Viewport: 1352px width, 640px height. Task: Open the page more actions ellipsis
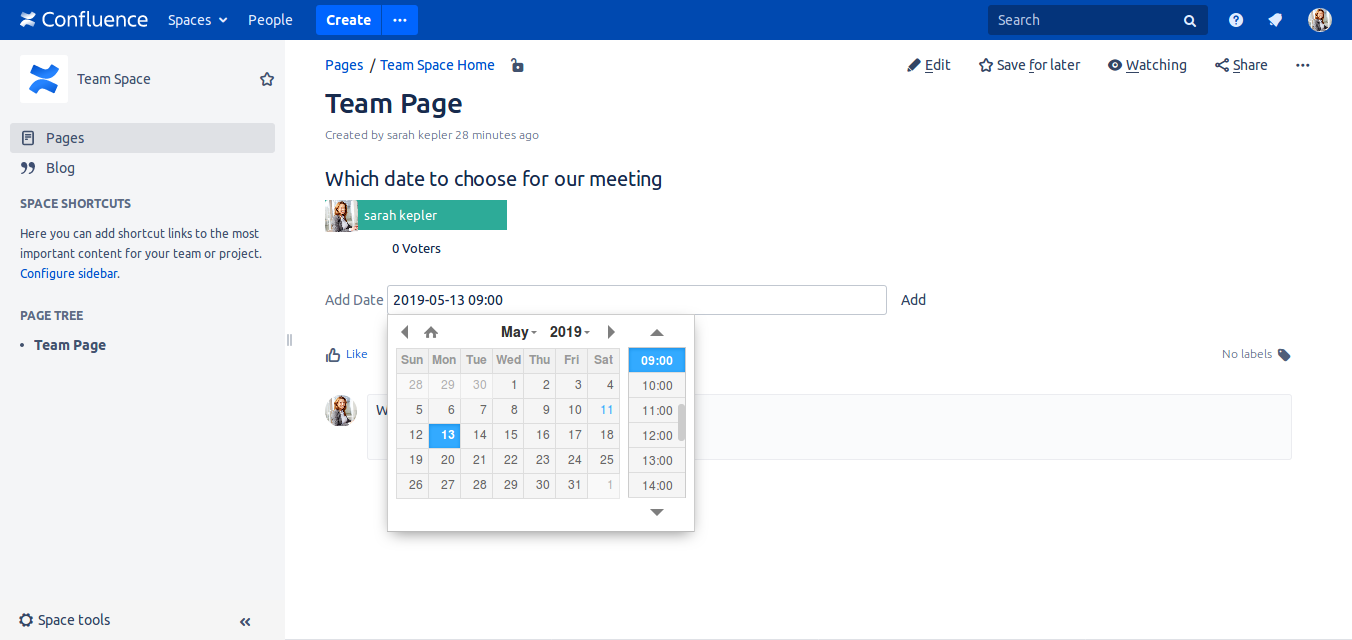[1302, 65]
